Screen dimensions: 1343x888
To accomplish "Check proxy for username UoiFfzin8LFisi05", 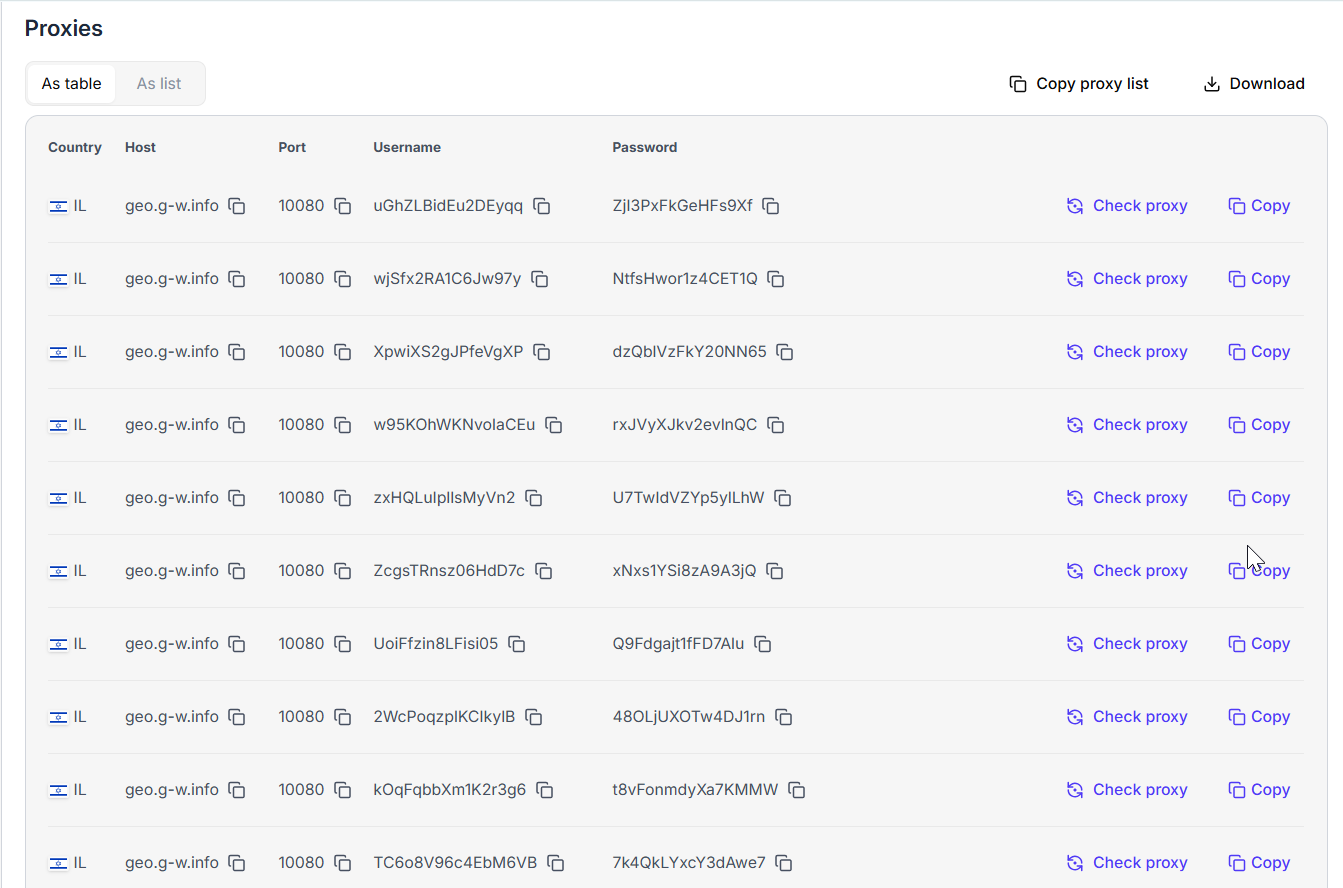I will coord(1127,644).
